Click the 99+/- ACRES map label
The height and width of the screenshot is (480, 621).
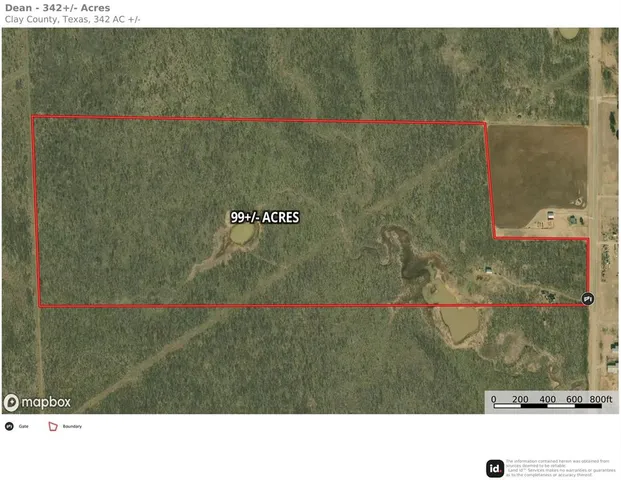[x=265, y=216]
